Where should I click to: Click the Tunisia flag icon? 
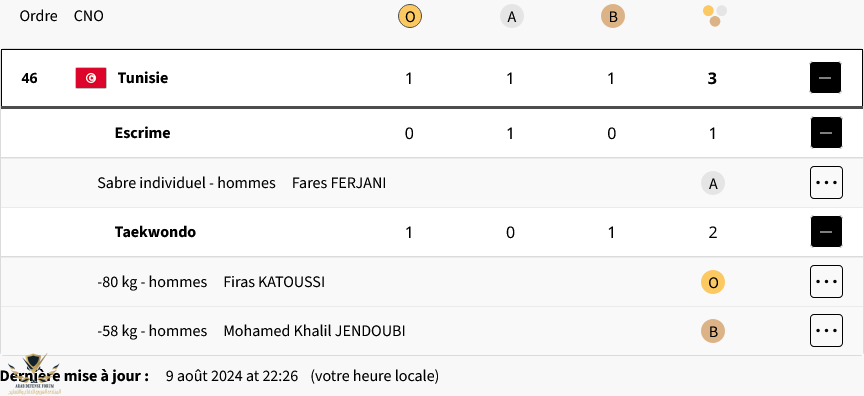91,78
